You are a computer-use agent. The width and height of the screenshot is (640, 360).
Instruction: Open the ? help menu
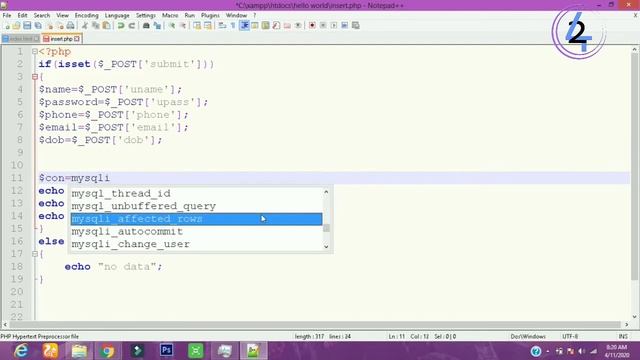point(255,16)
